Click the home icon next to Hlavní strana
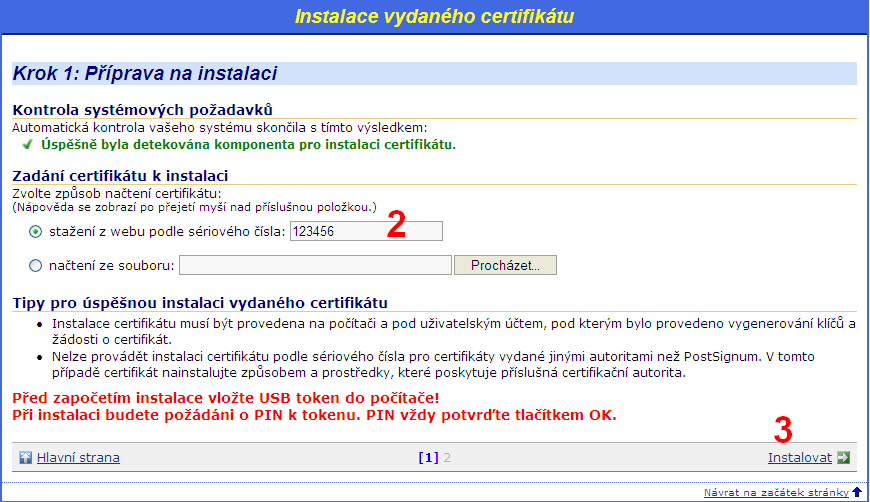Screen dimensions: 870x502 click(26, 458)
